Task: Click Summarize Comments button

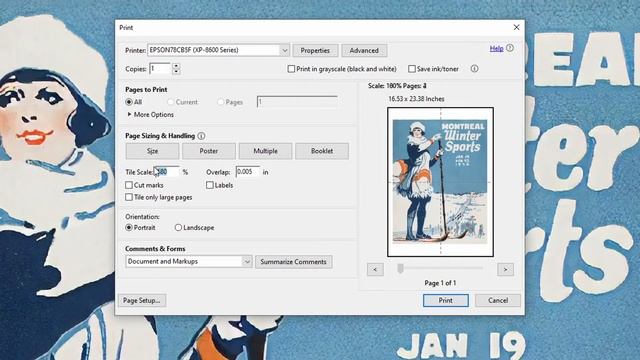Action: (293, 262)
